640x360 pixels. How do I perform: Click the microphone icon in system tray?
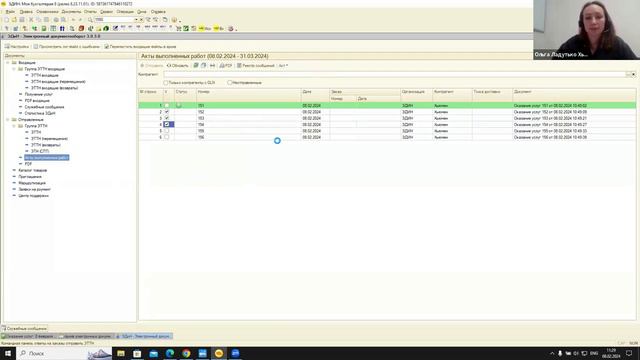[560, 353]
